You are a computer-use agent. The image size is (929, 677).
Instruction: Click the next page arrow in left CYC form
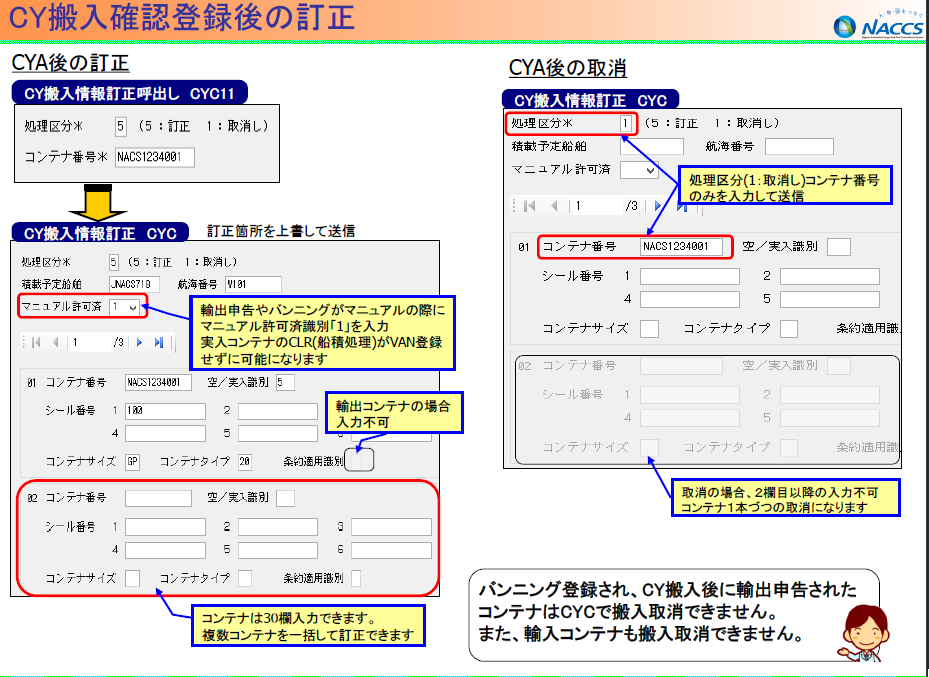140,342
